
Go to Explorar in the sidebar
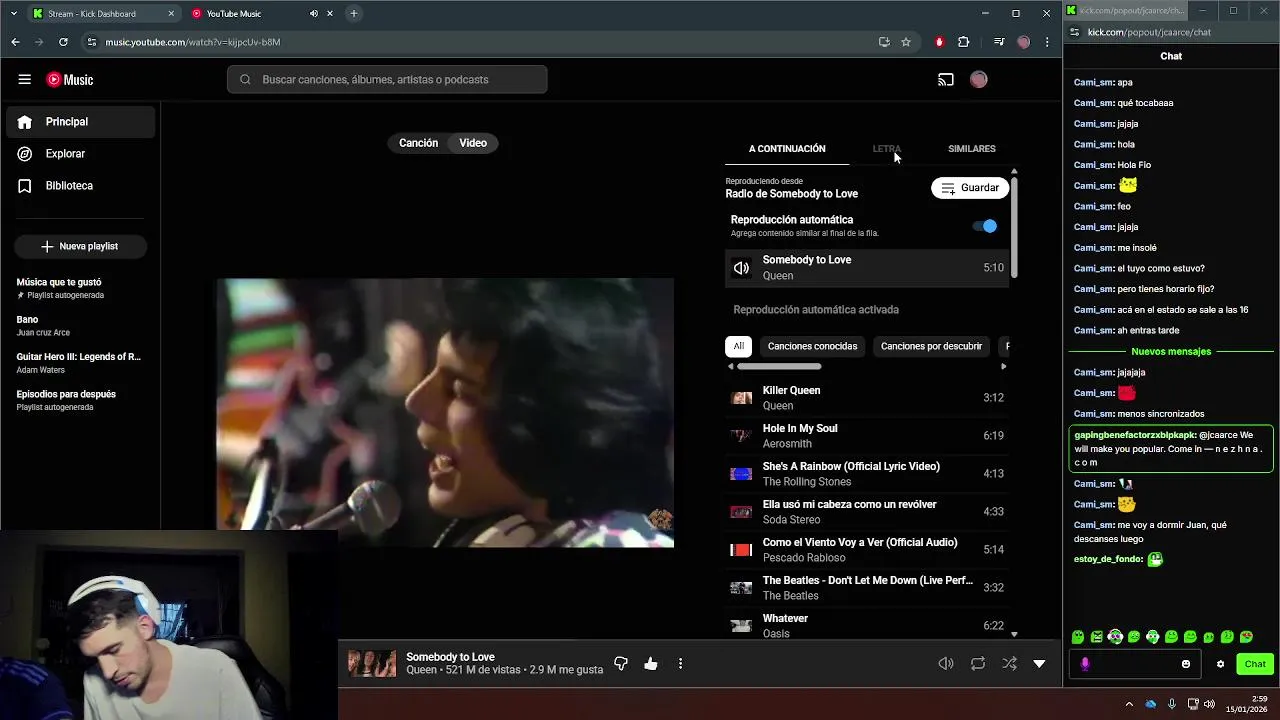coord(81,154)
